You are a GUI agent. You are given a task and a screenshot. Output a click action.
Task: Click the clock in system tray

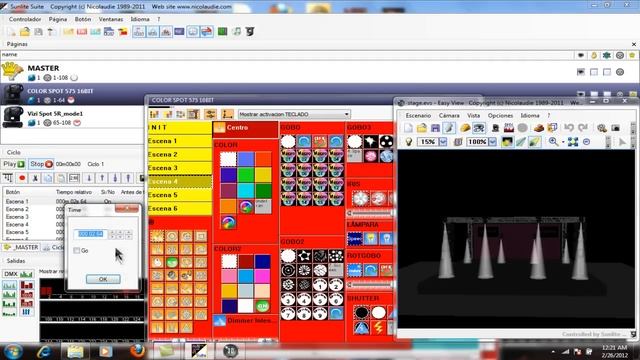615,351
